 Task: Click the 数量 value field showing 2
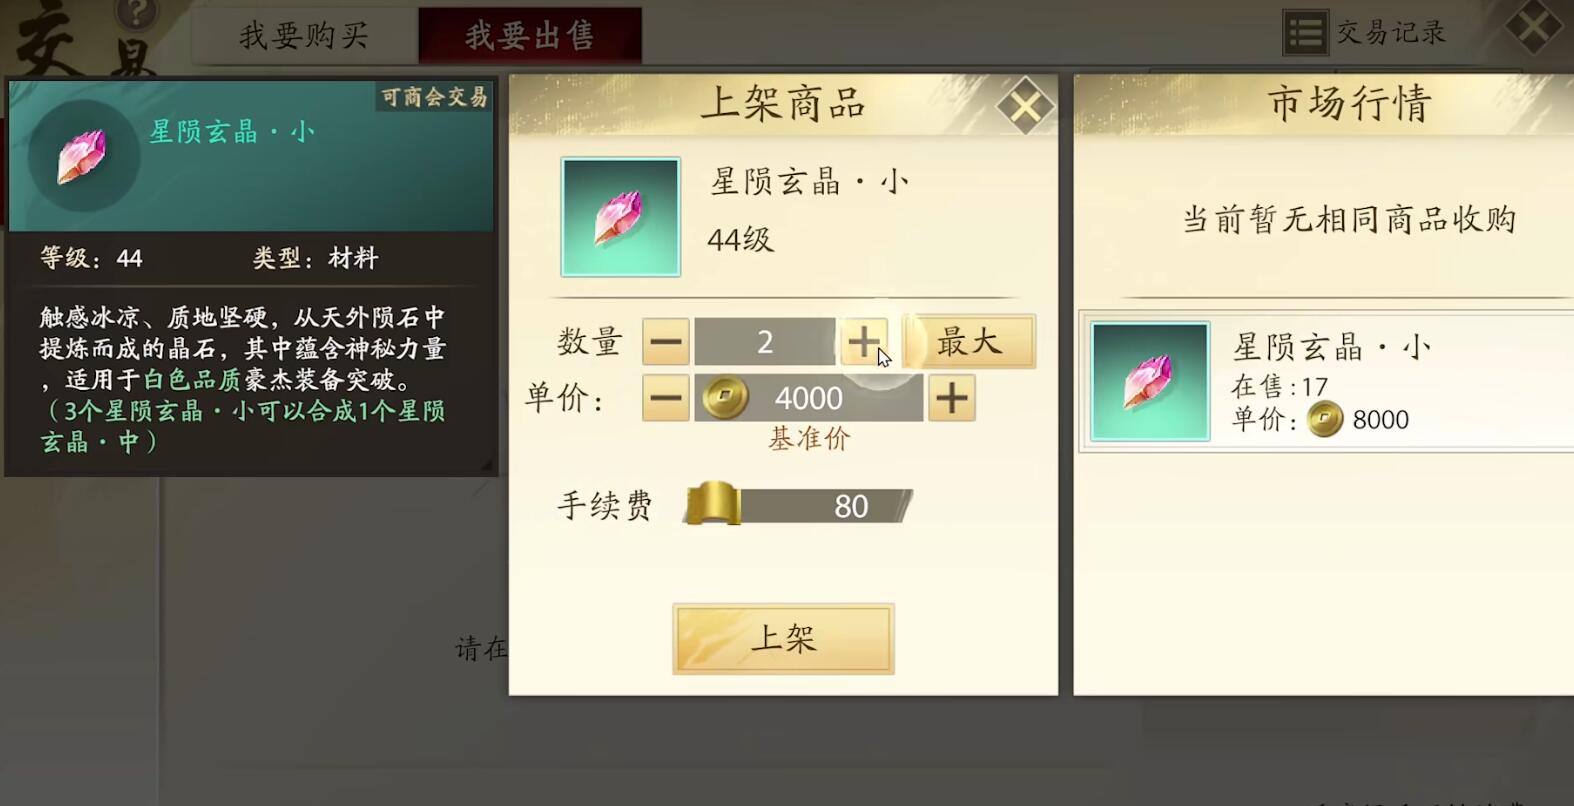click(x=765, y=342)
